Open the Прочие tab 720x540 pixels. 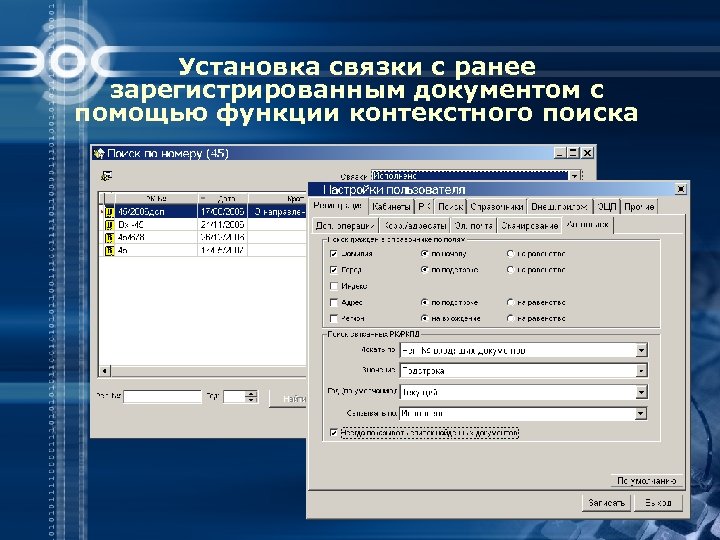[x=639, y=207]
